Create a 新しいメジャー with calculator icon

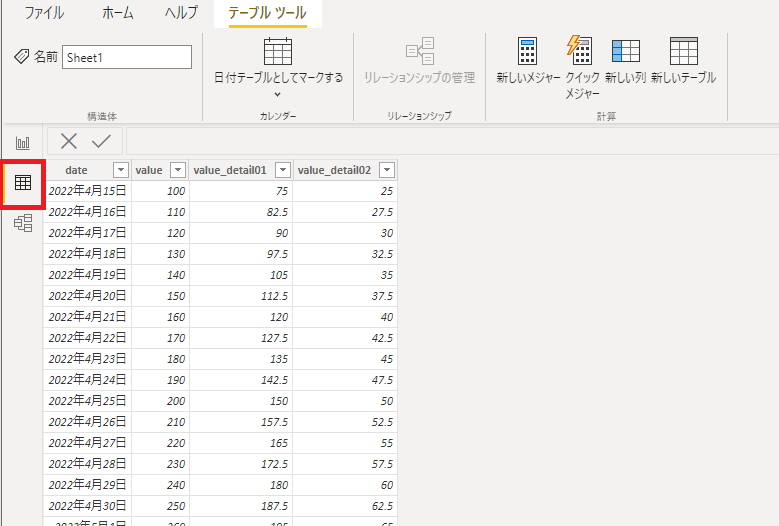click(x=528, y=61)
